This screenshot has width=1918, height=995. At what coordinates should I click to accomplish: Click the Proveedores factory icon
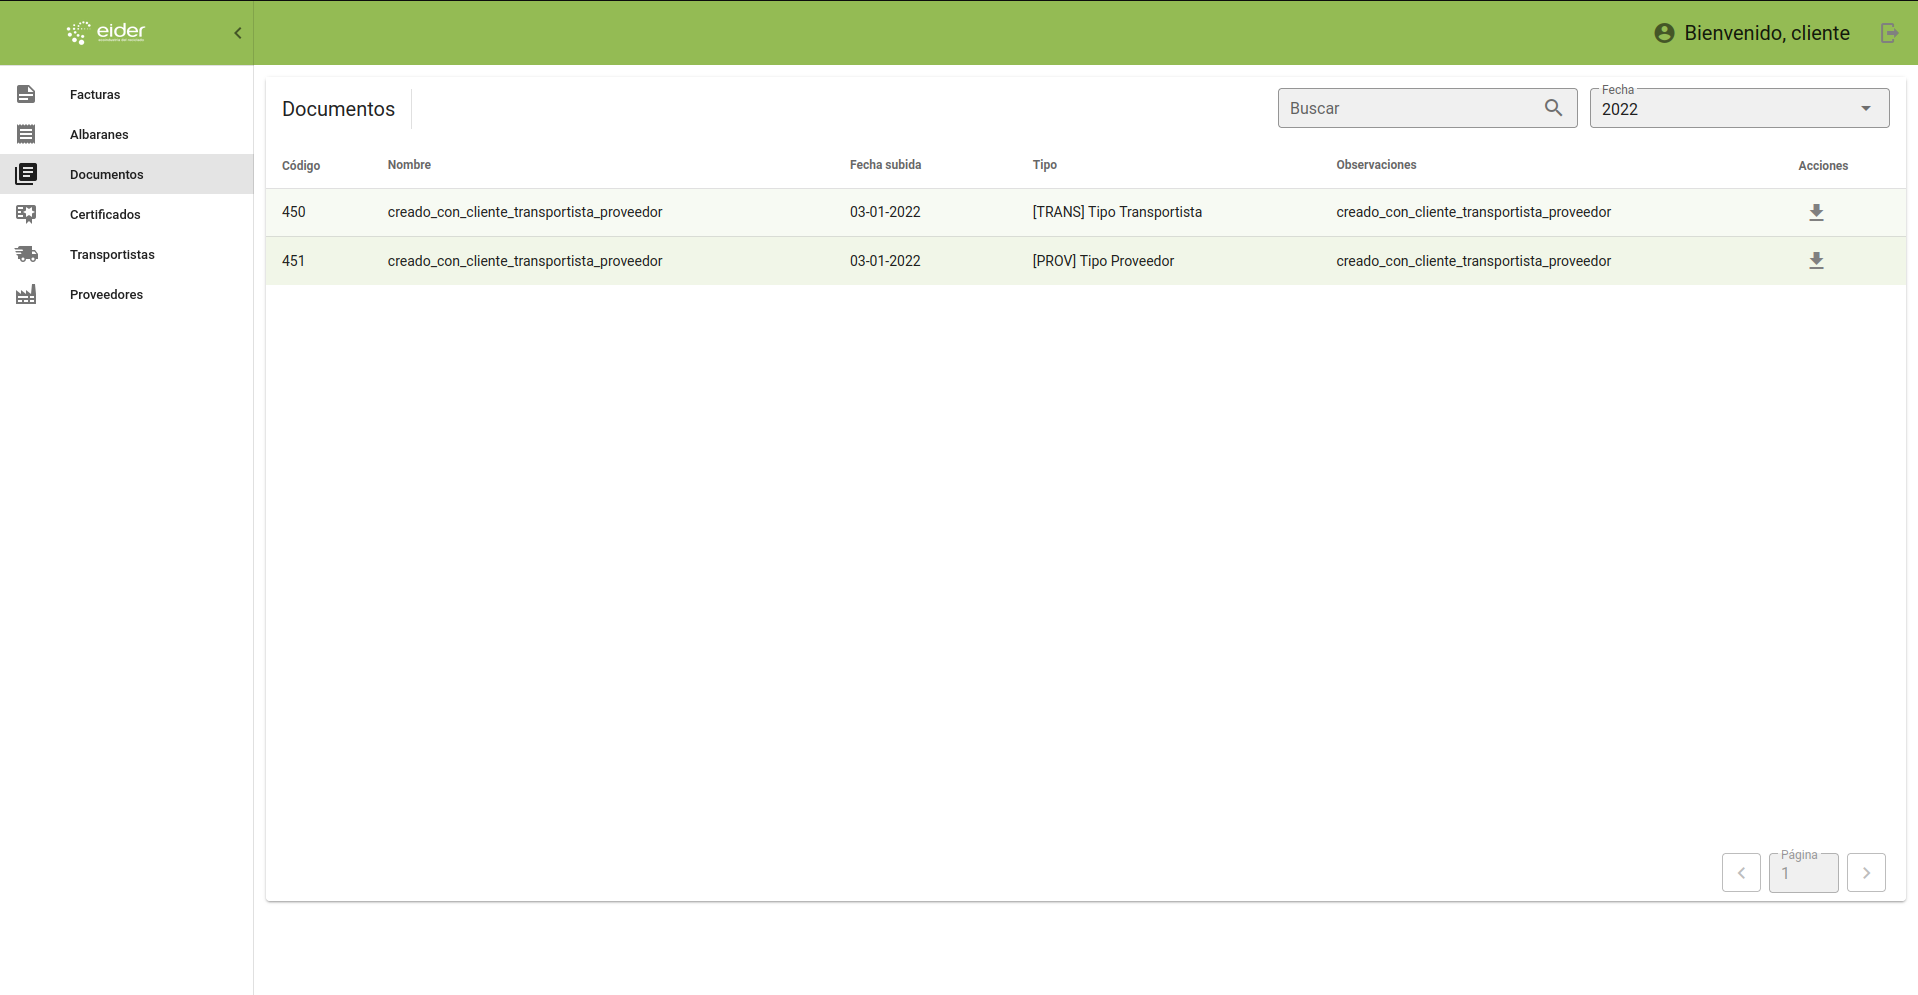point(26,294)
